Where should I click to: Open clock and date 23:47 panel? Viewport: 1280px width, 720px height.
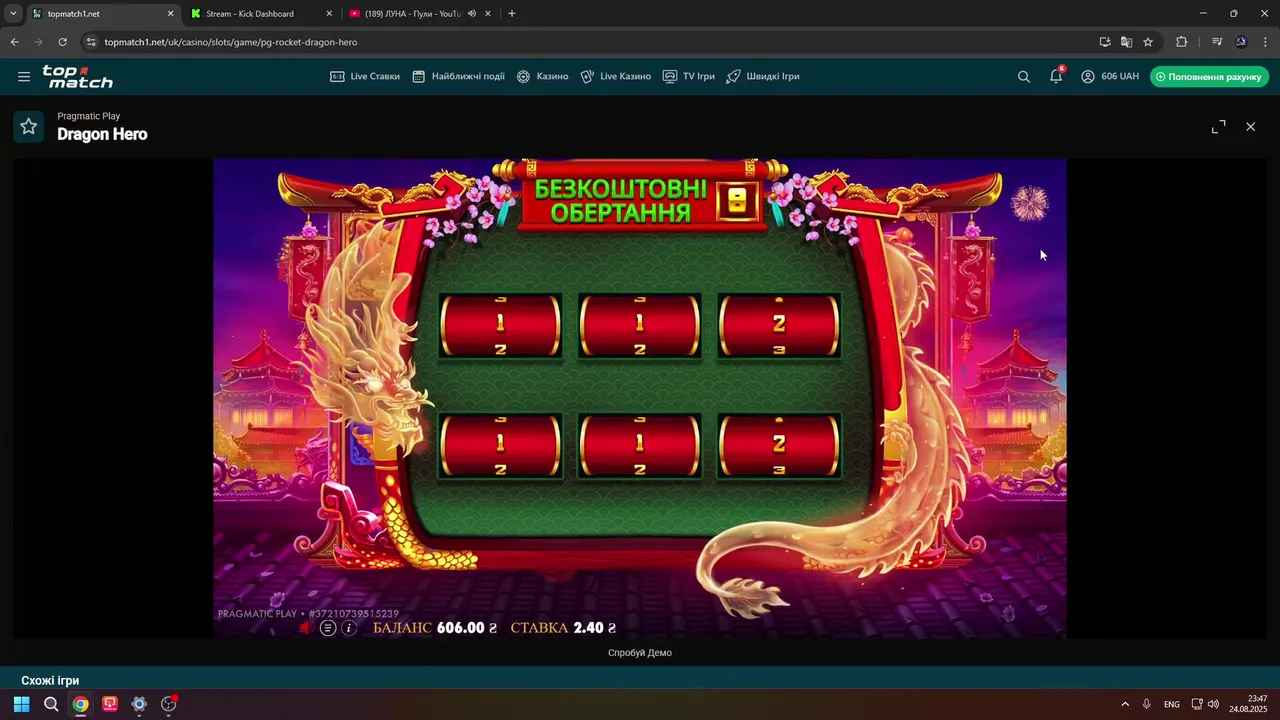pyautogui.click(x=1249, y=704)
